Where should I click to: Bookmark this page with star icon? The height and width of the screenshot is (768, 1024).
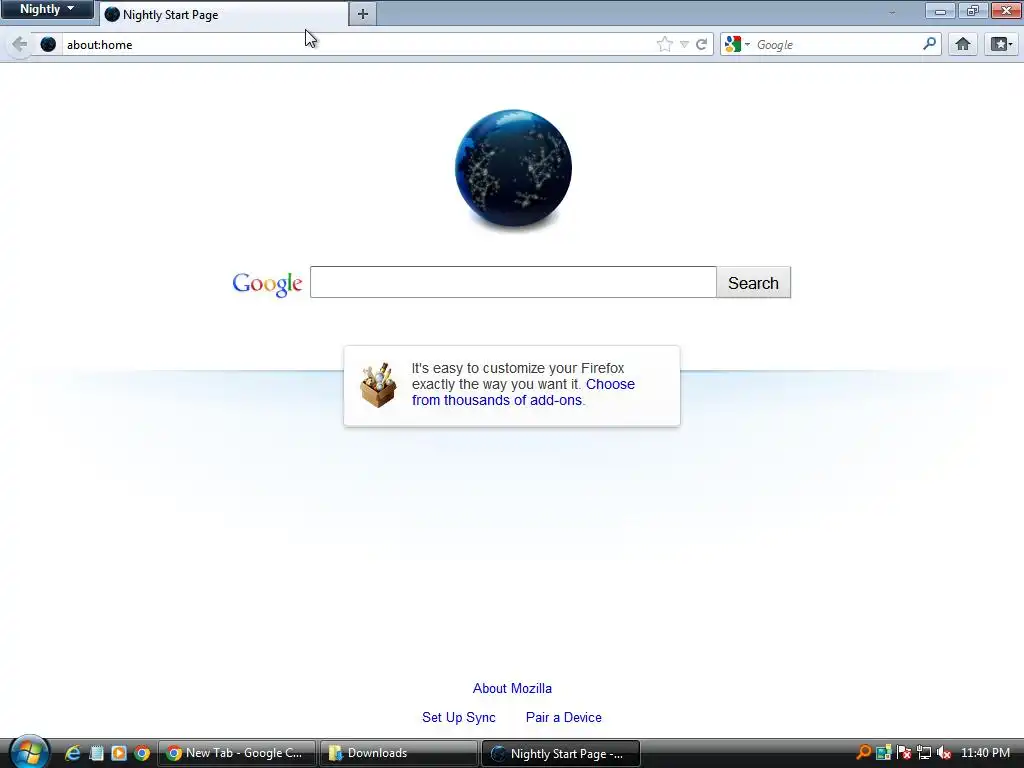[665, 44]
